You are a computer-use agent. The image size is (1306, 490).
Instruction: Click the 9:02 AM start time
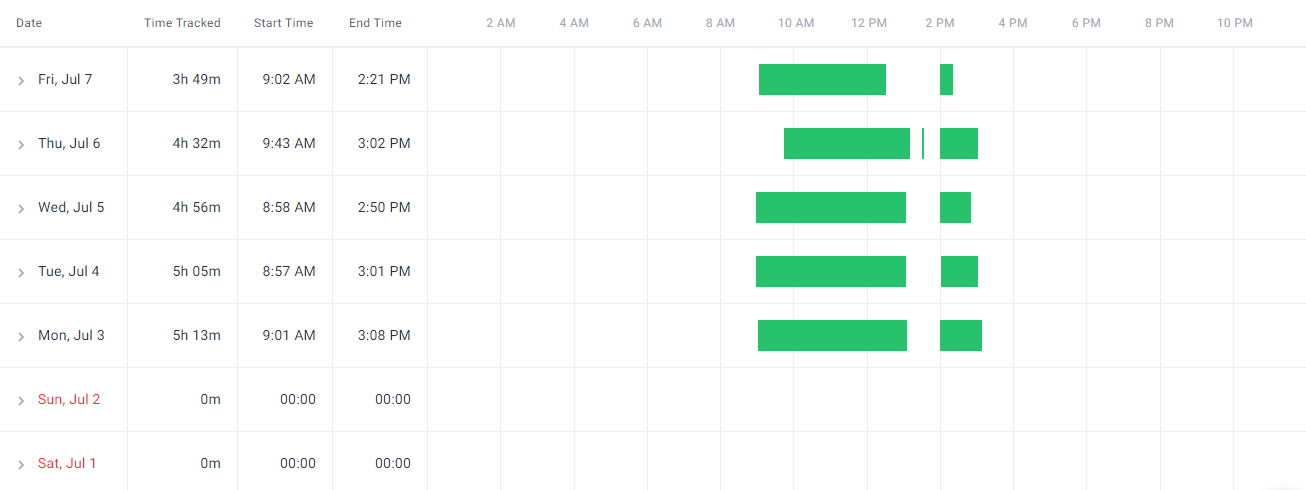(289, 79)
